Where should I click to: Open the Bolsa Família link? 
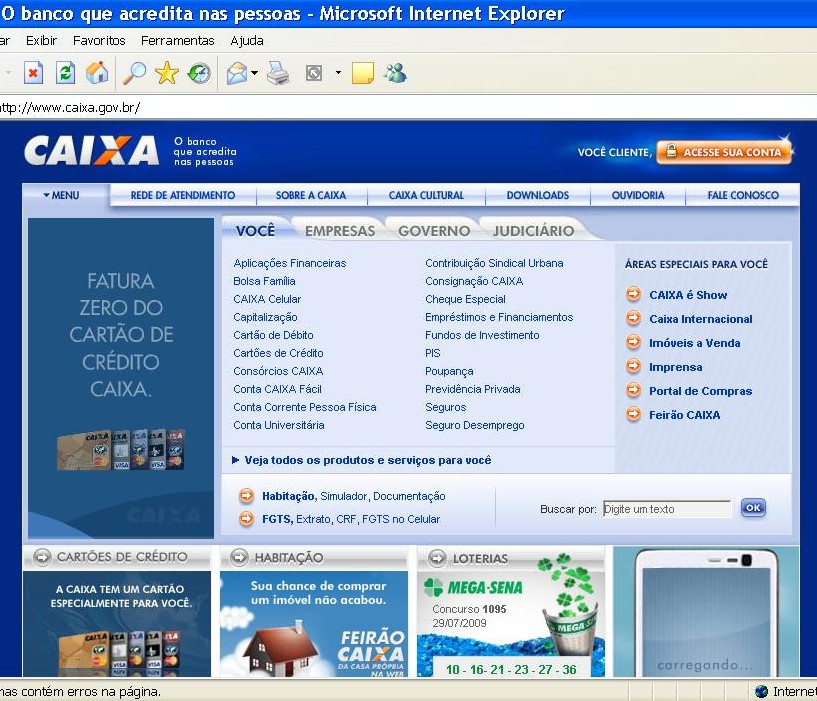264,281
